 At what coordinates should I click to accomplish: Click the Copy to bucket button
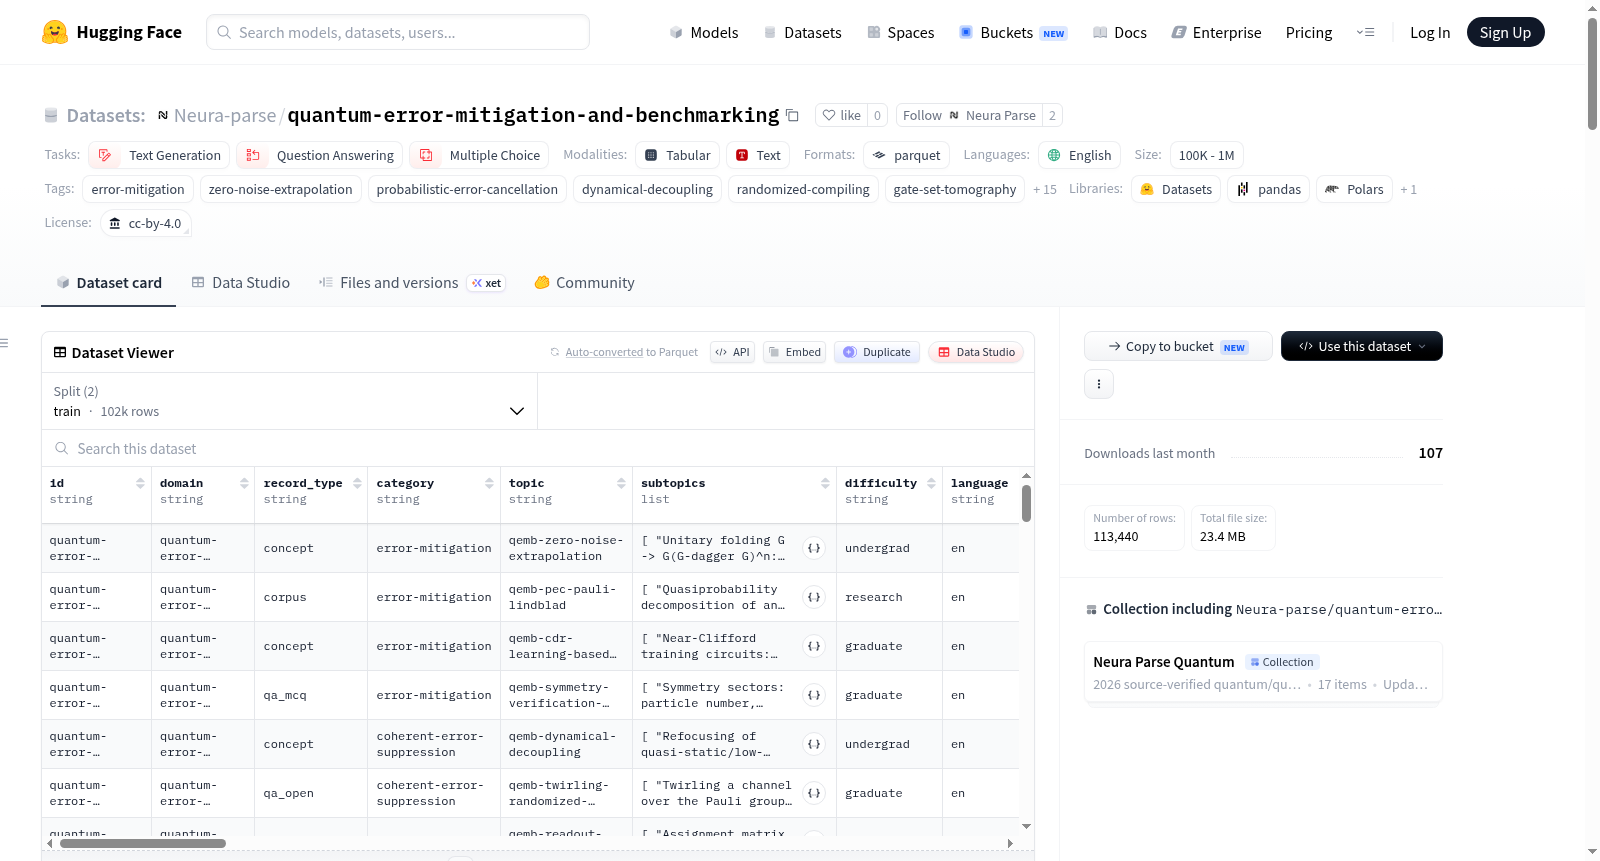[x=1178, y=346]
